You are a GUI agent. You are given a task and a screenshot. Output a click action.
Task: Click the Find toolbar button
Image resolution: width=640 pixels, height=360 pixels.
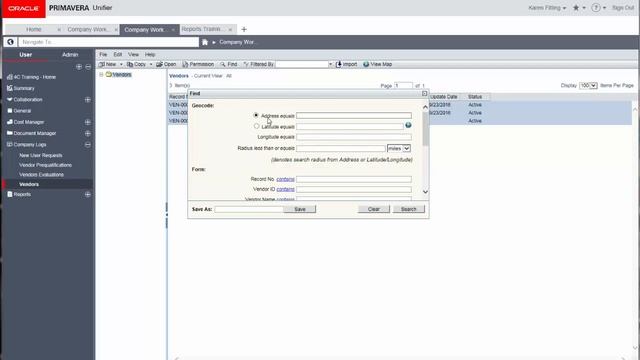[229, 64]
